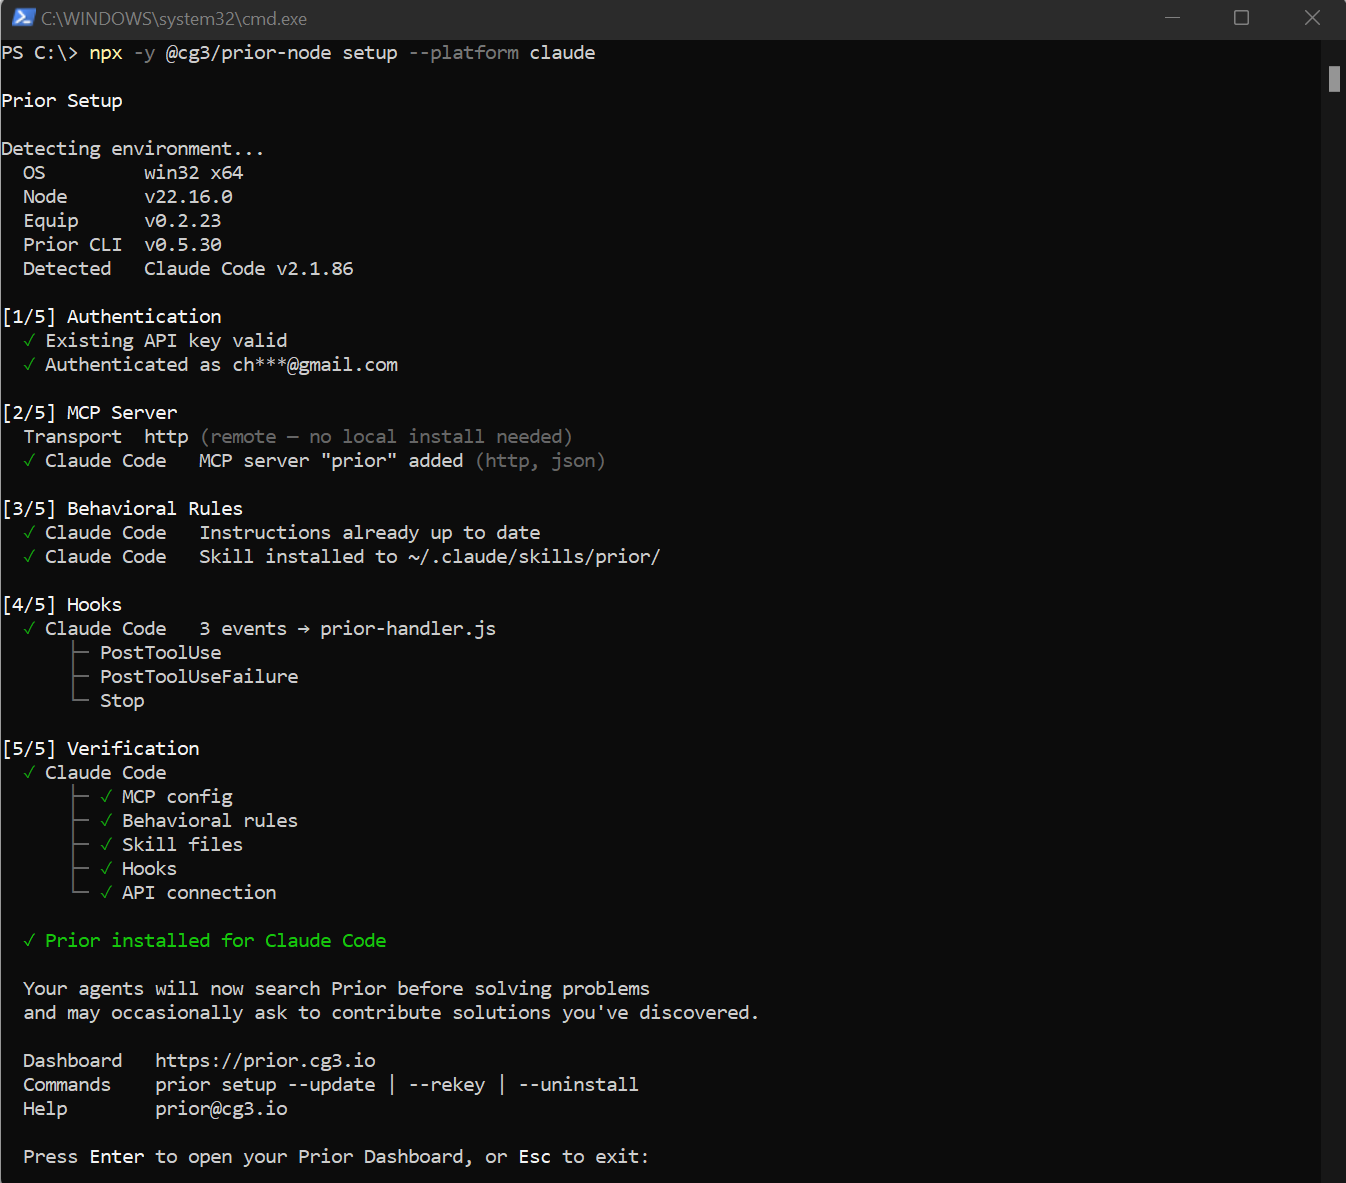Click the PowerShell icon in the title bar
Viewport: 1346px width, 1183px height.
(x=23, y=17)
